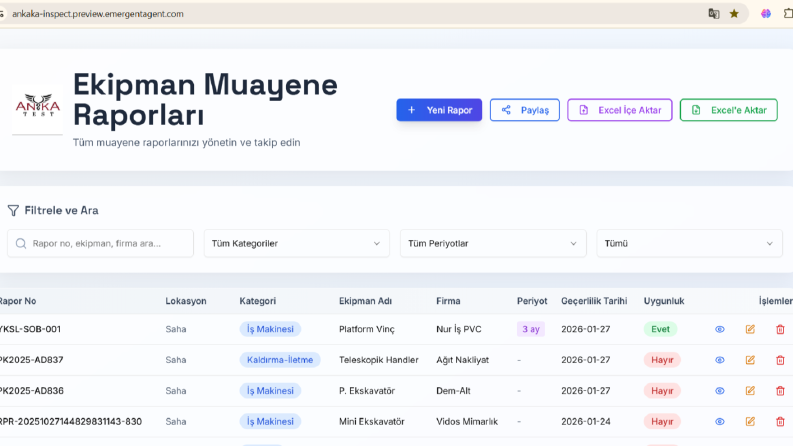Click the Rapor No column header
Image resolution: width=793 pixels, height=446 pixels.
[x=18, y=301]
